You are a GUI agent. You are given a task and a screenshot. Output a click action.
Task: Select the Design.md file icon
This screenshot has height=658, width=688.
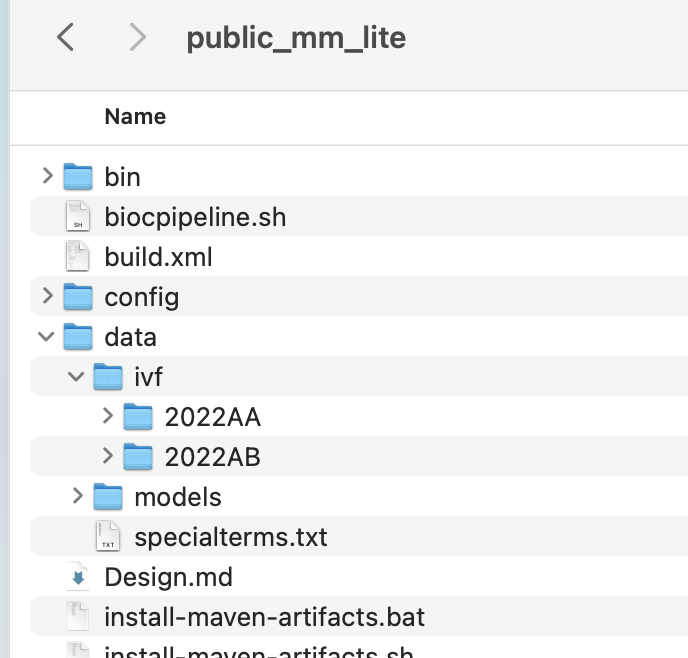pyautogui.click(x=78, y=576)
